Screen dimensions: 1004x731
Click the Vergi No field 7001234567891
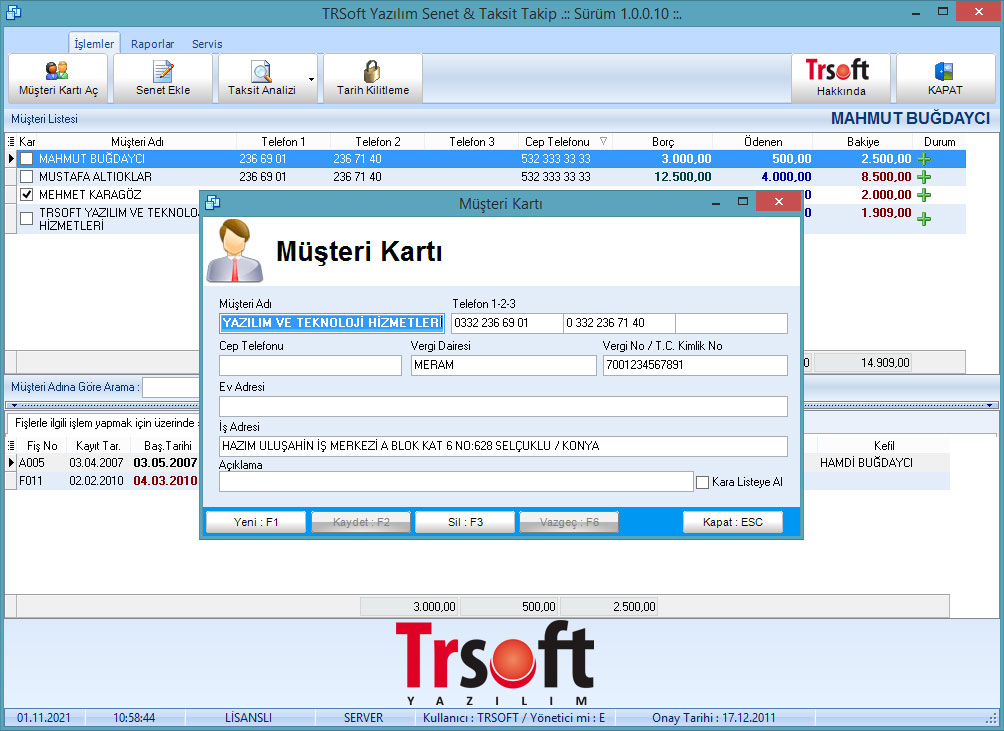695,365
